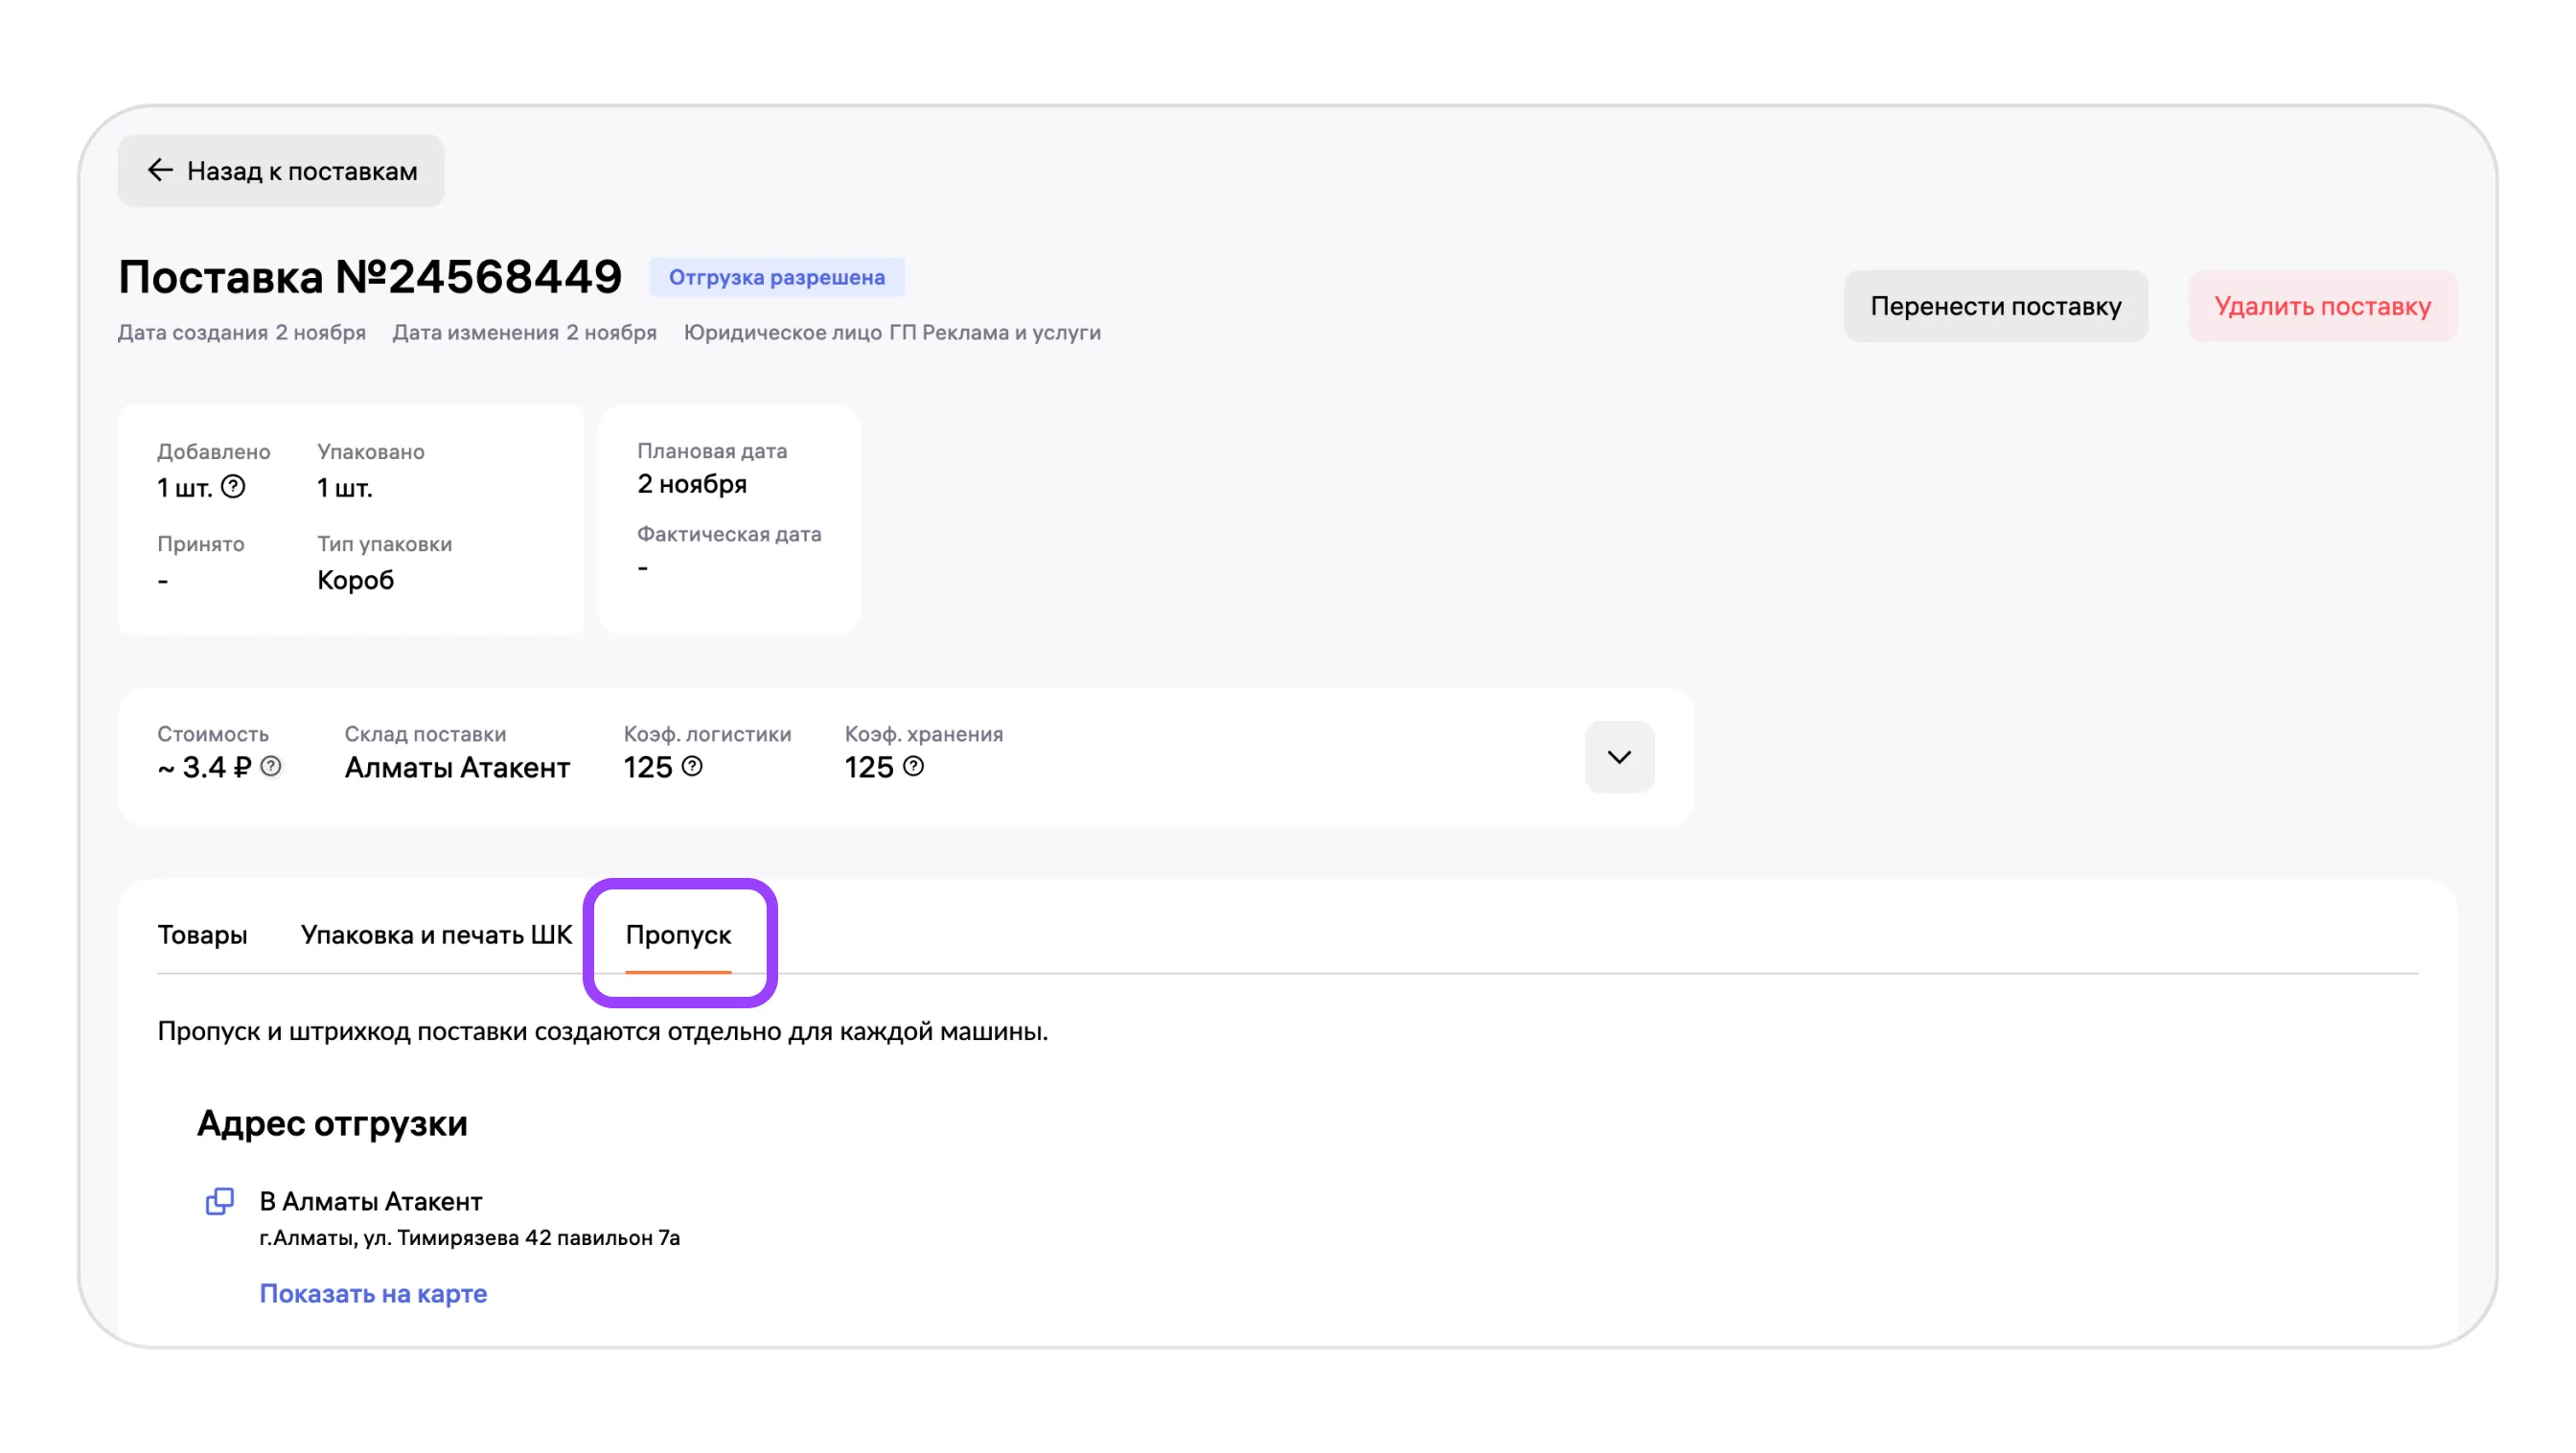Open the Упаковка и печать ШК tab
Image resolution: width=2576 pixels, height=1453 pixels.
tap(436, 934)
